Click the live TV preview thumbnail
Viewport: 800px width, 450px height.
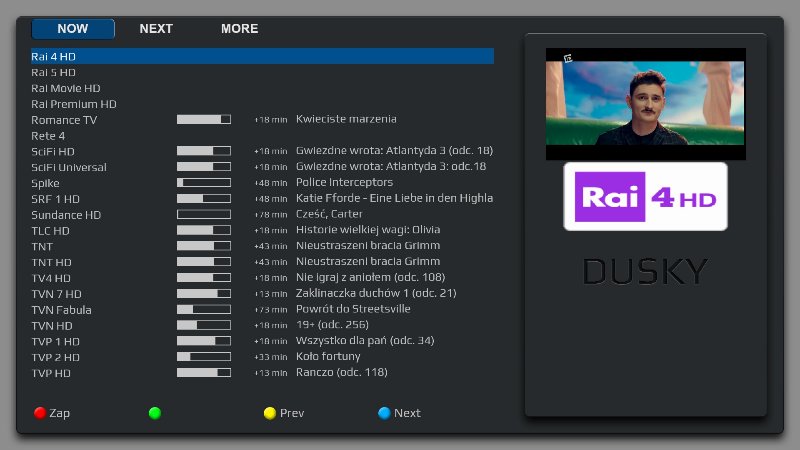click(x=645, y=104)
